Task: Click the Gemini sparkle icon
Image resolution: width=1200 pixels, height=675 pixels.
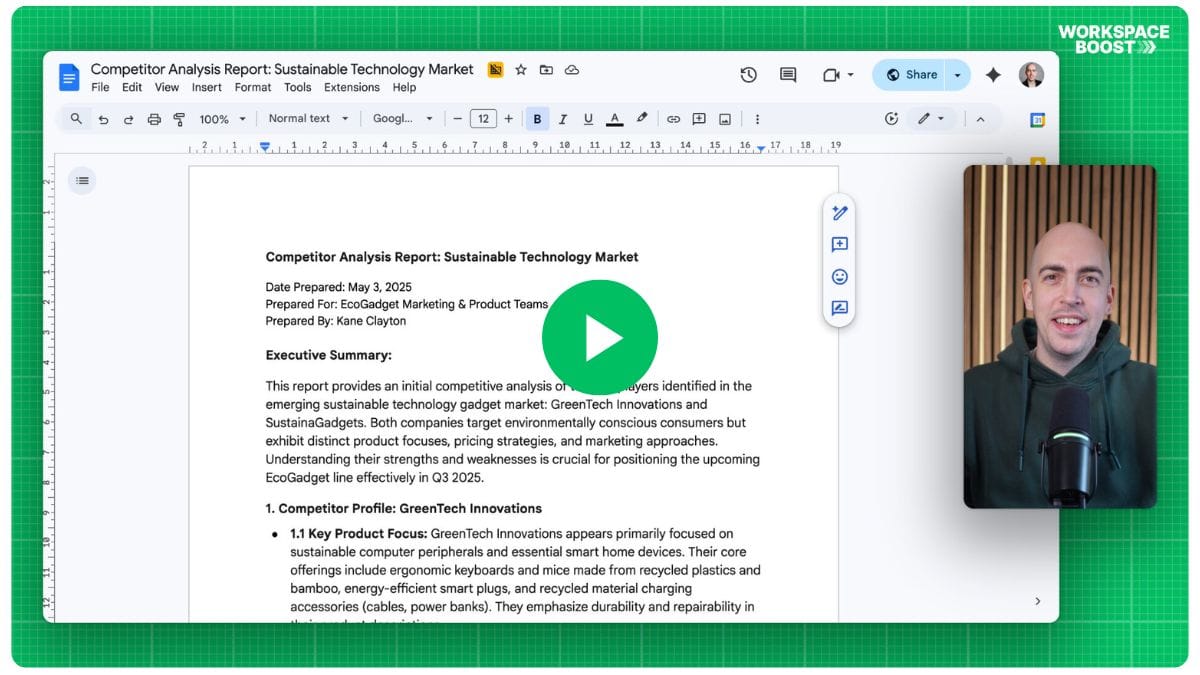Action: [x=993, y=75]
